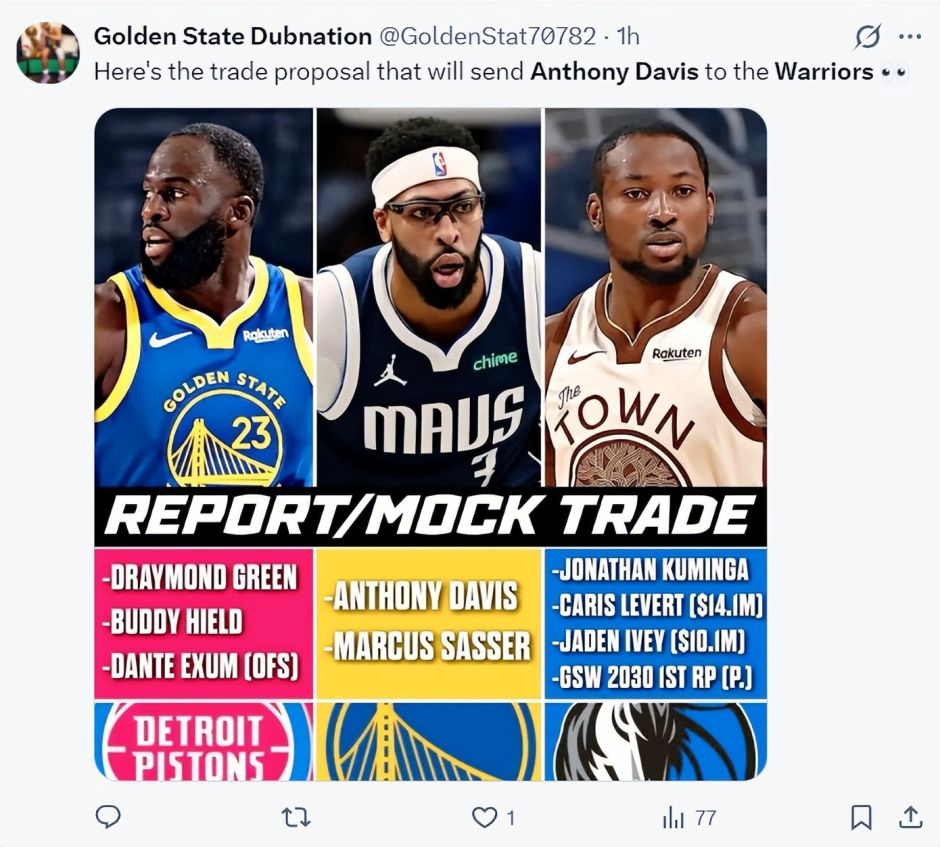The width and height of the screenshot is (940, 847).
Task: Click the Draymond Green photo panel
Action: point(204,297)
